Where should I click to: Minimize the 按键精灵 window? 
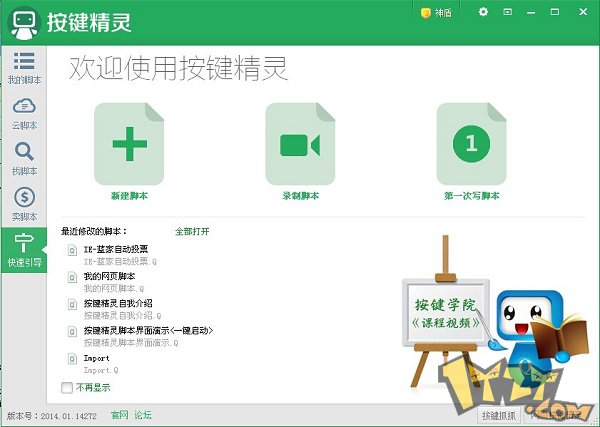(531, 13)
